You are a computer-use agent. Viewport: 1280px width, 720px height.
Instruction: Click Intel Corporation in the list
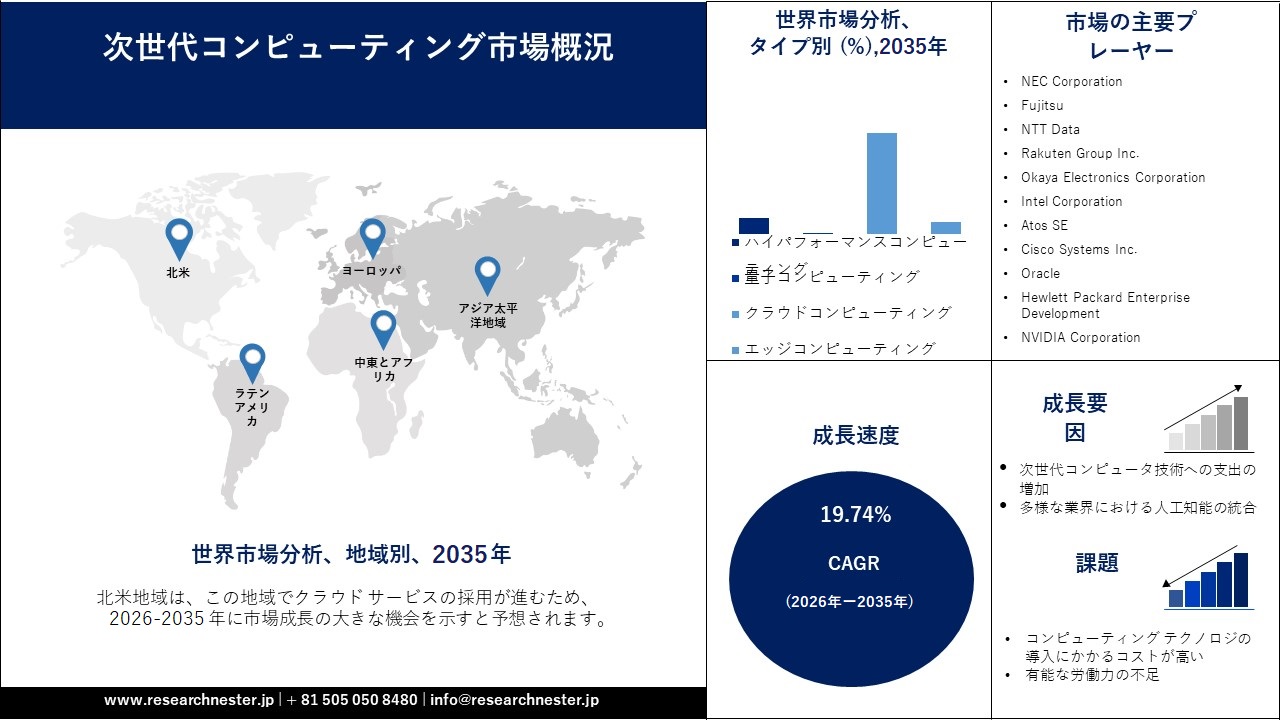[x=1071, y=201]
